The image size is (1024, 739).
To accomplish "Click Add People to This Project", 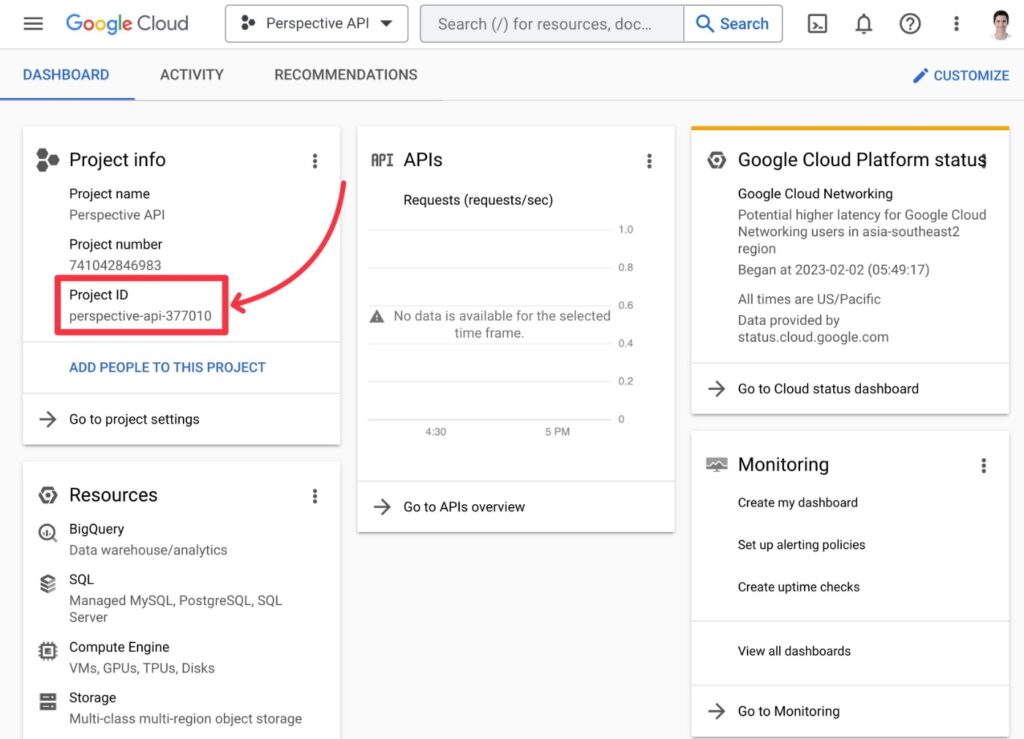I will point(167,368).
